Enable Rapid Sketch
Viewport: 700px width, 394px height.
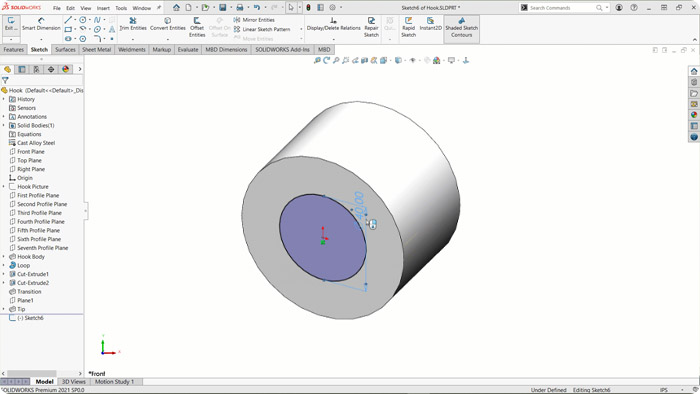pyautogui.click(x=408, y=27)
